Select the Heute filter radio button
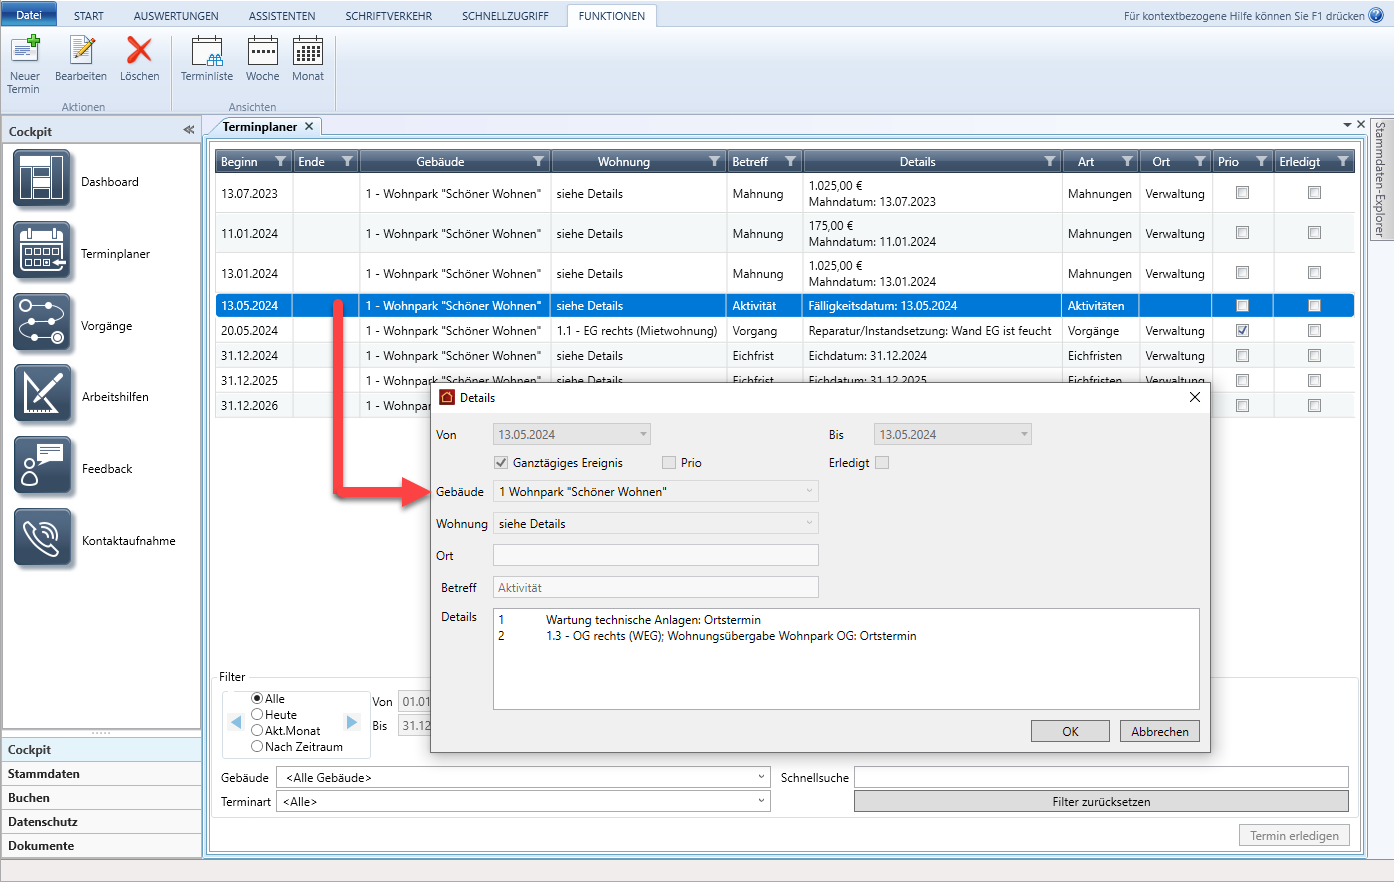Image resolution: width=1394 pixels, height=882 pixels. coord(257,715)
